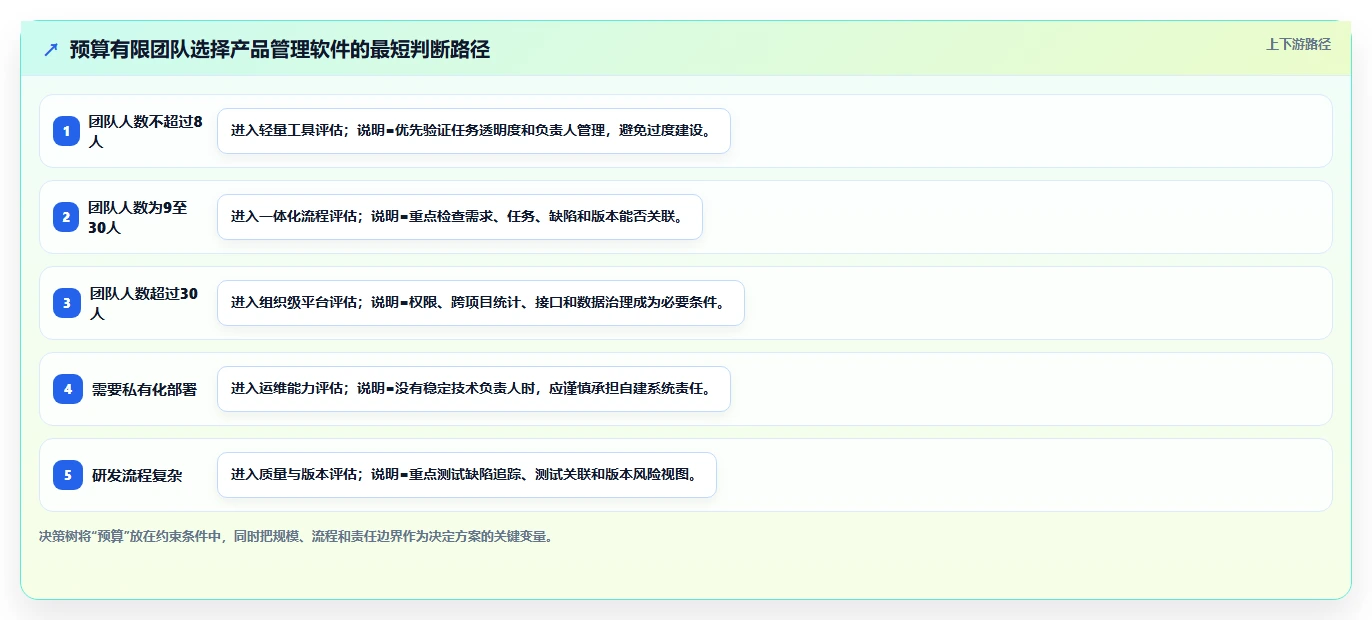Click the step 4 number badge

(x=67, y=389)
